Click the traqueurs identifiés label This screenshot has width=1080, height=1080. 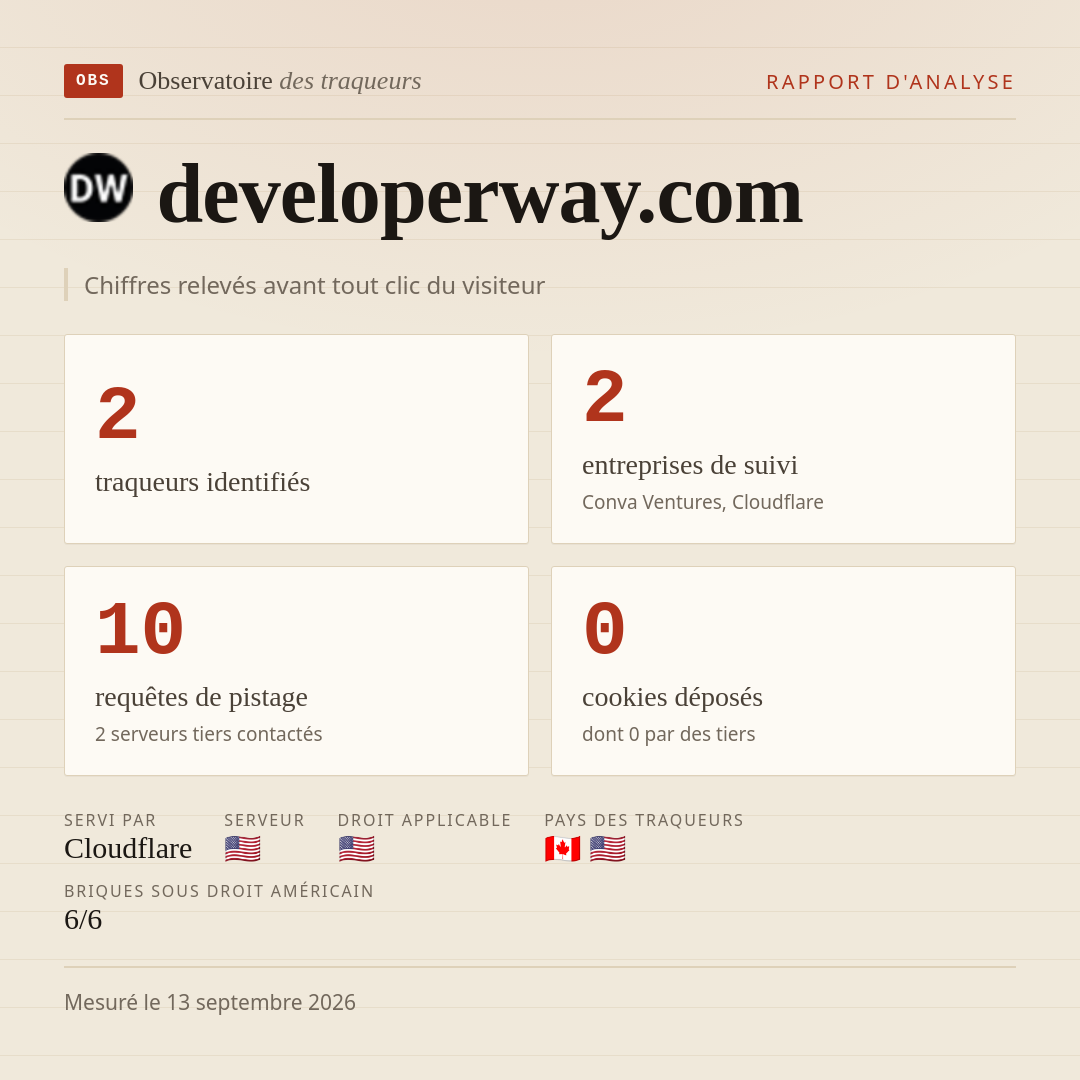(202, 482)
